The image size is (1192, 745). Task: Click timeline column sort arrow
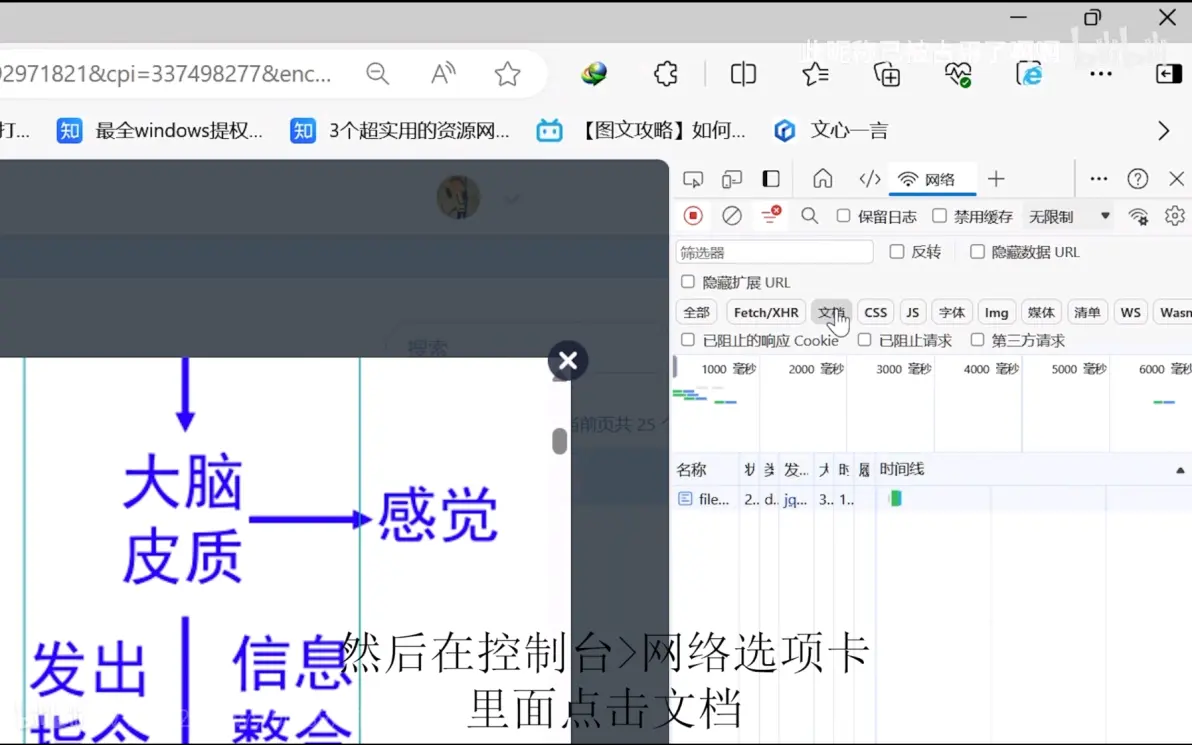[1180, 471]
